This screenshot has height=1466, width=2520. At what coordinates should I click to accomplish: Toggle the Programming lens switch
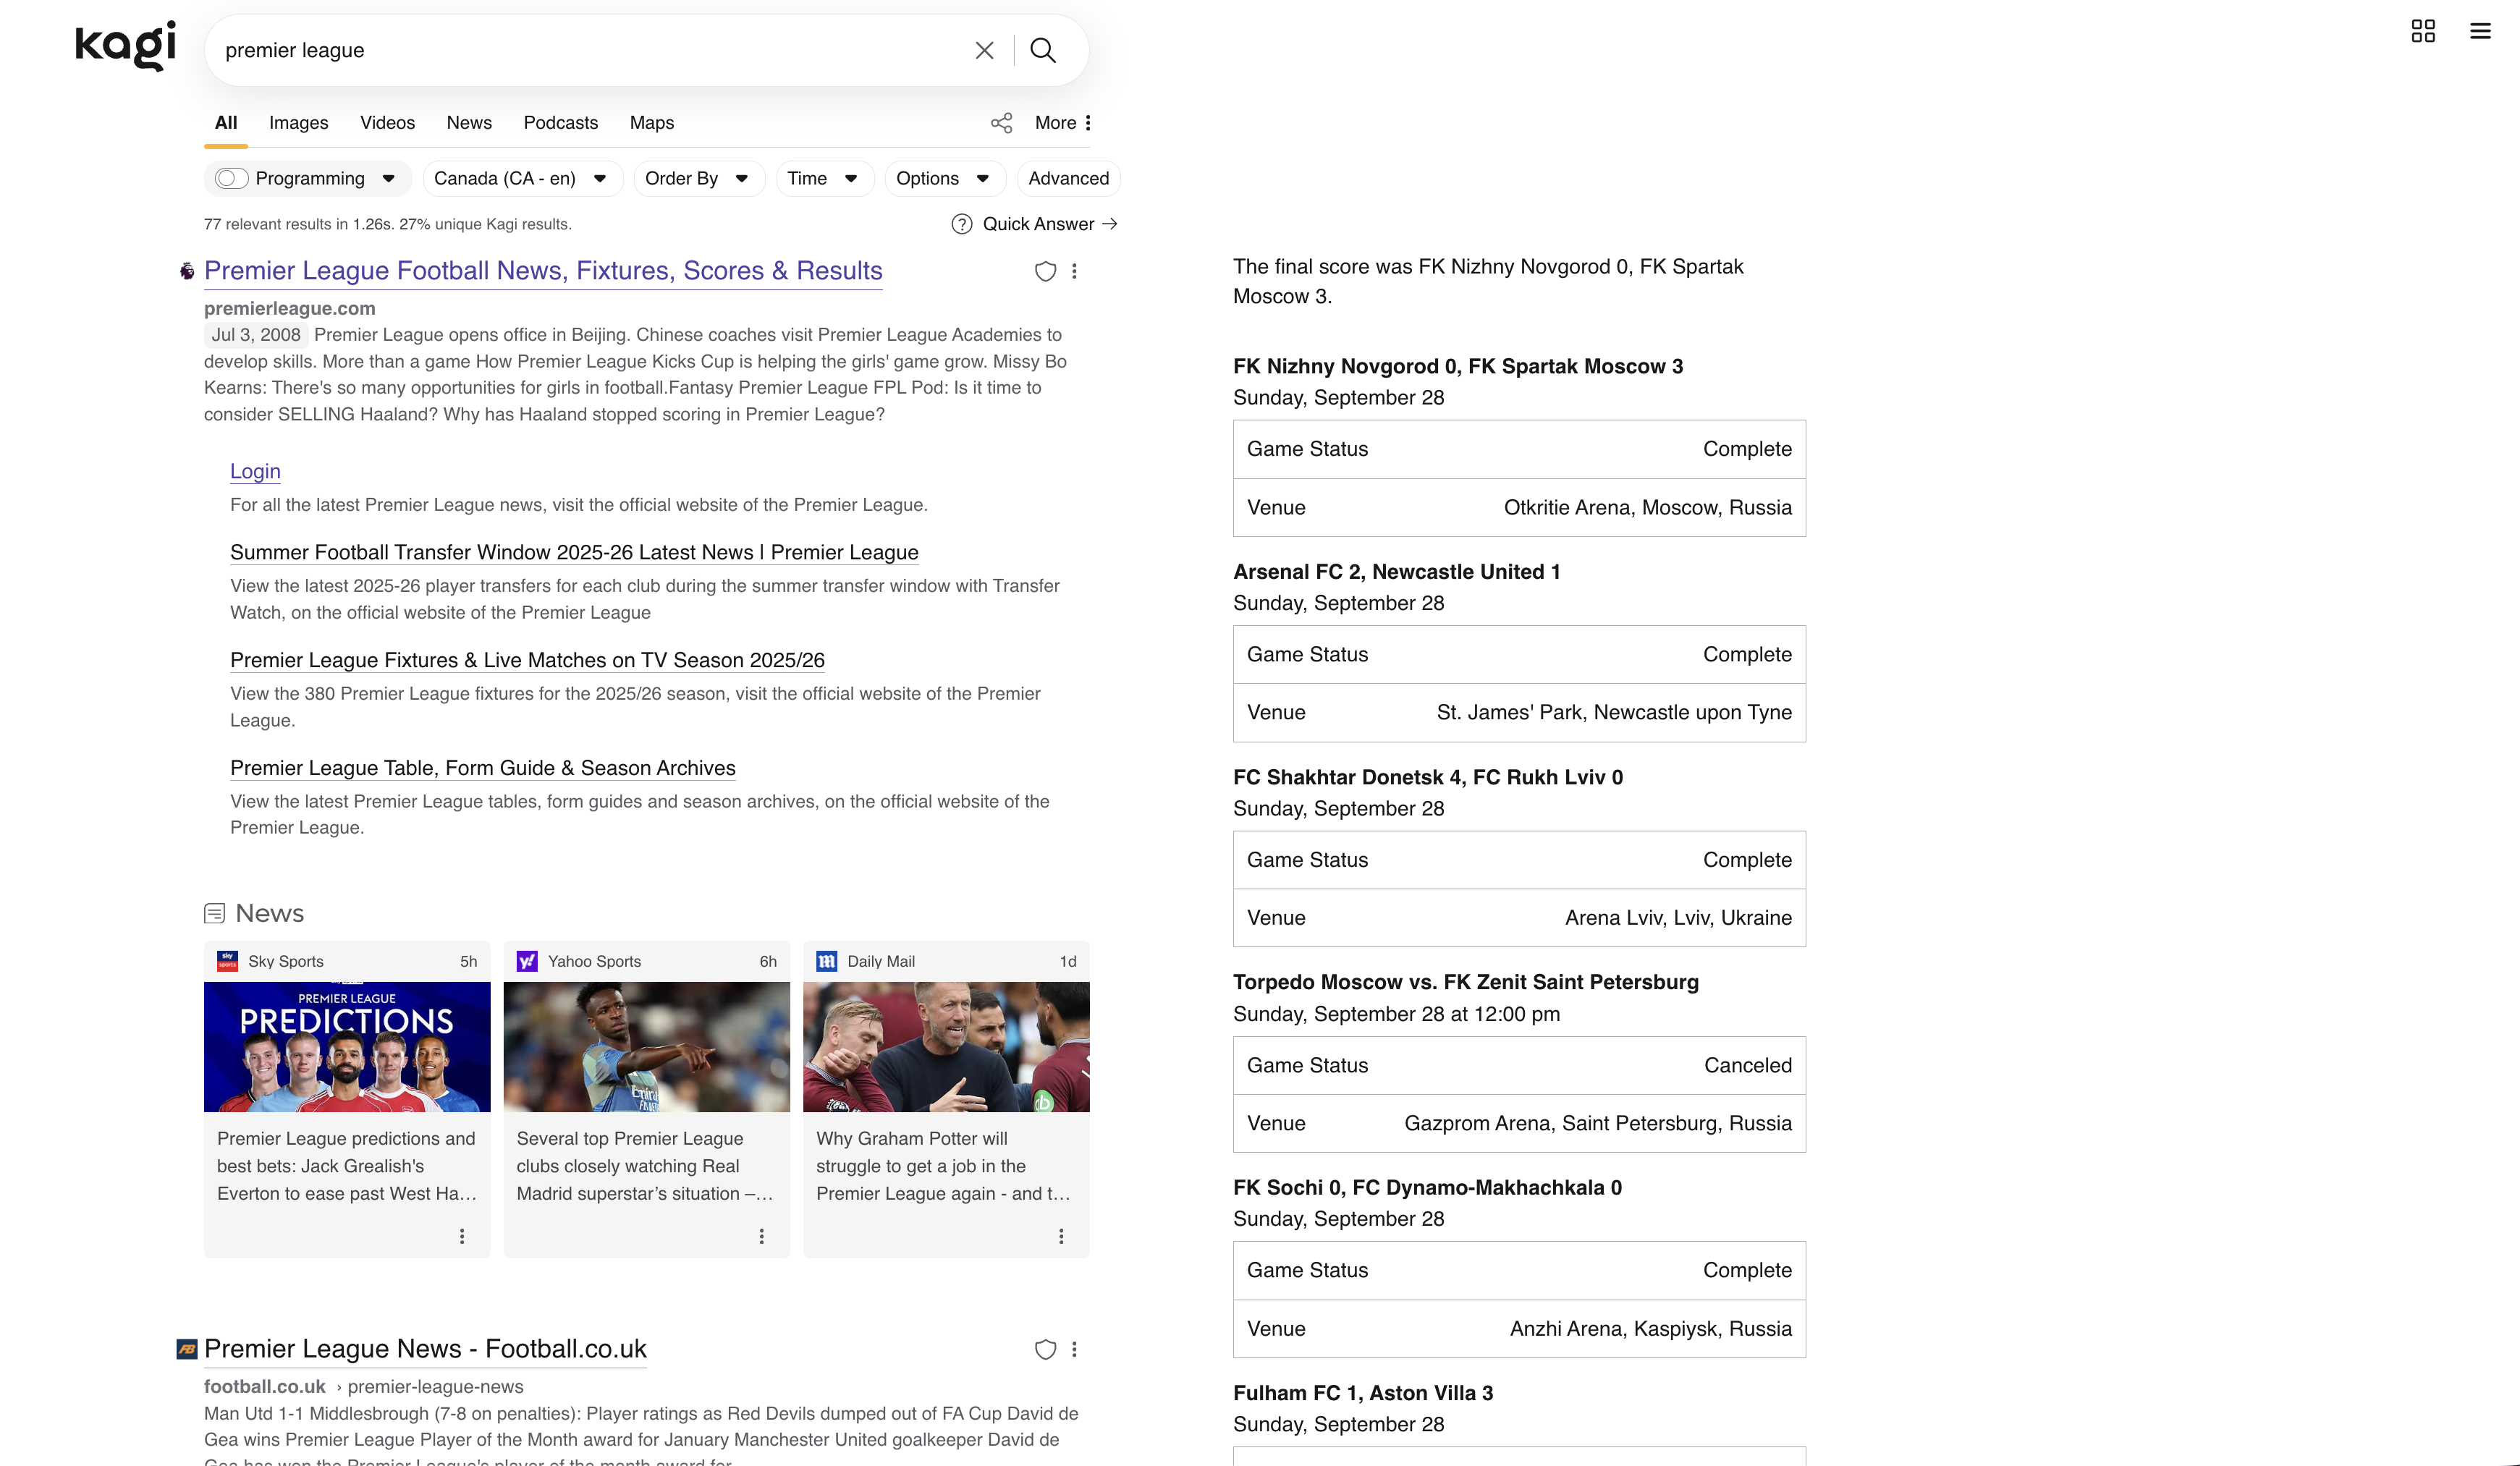click(x=231, y=178)
